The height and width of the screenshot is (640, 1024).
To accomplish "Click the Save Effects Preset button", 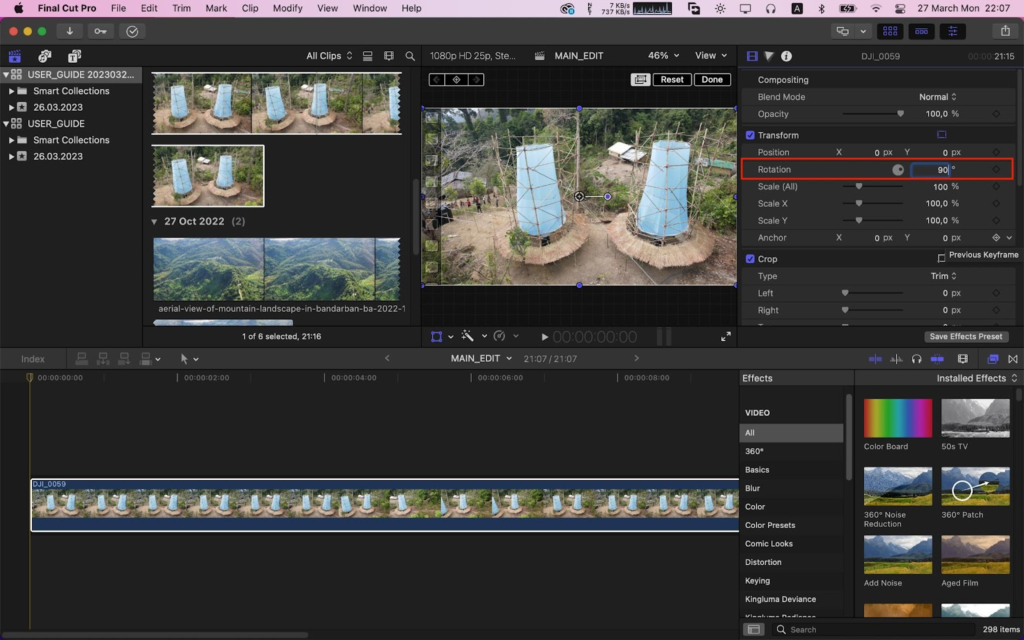I will pos(965,336).
